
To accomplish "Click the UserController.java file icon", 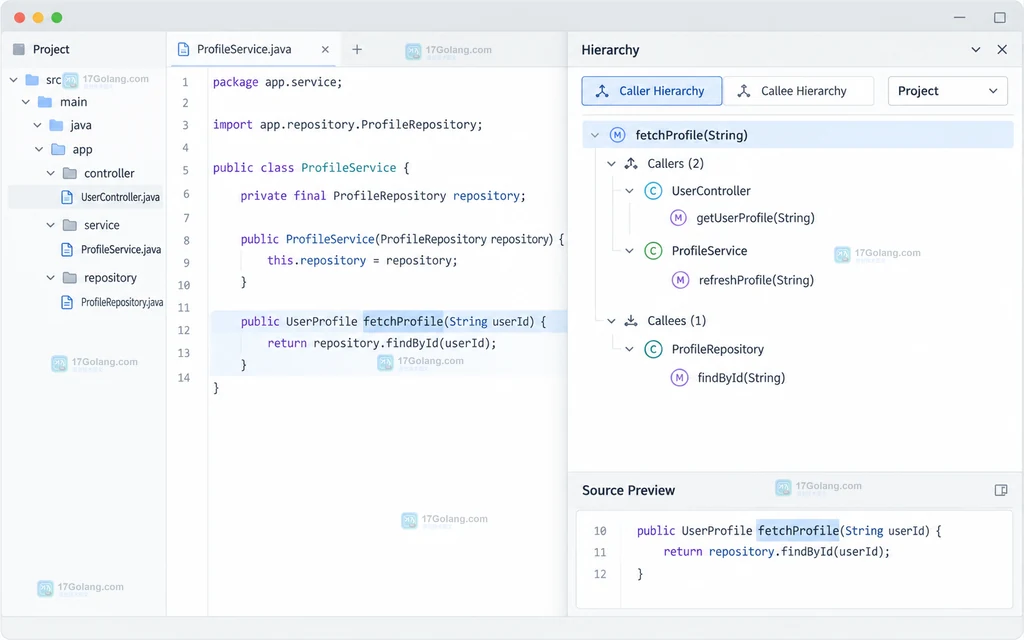I will tap(67, 197).
